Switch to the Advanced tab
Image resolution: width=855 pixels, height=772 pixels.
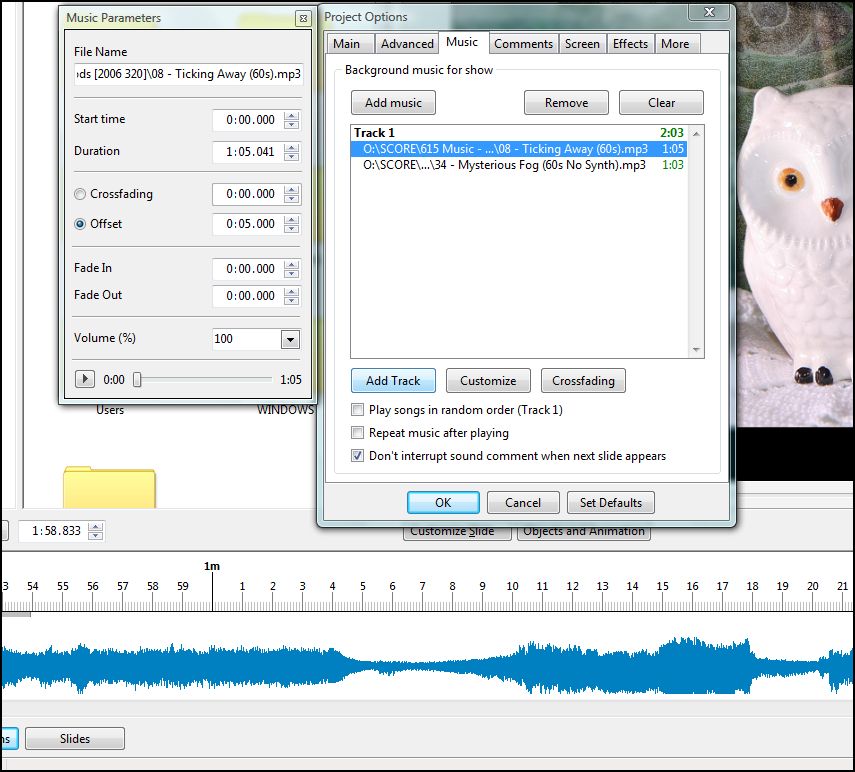pyautogui.click(x=407, y=44)
